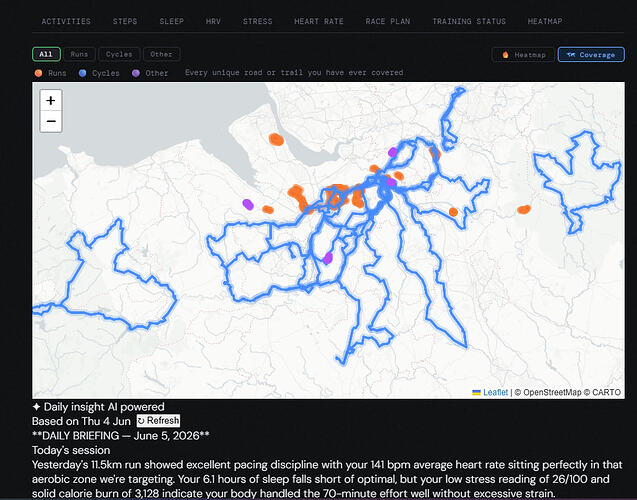Click the orange Runs legend dot
The image size is (637, 500).
[38, 73]
